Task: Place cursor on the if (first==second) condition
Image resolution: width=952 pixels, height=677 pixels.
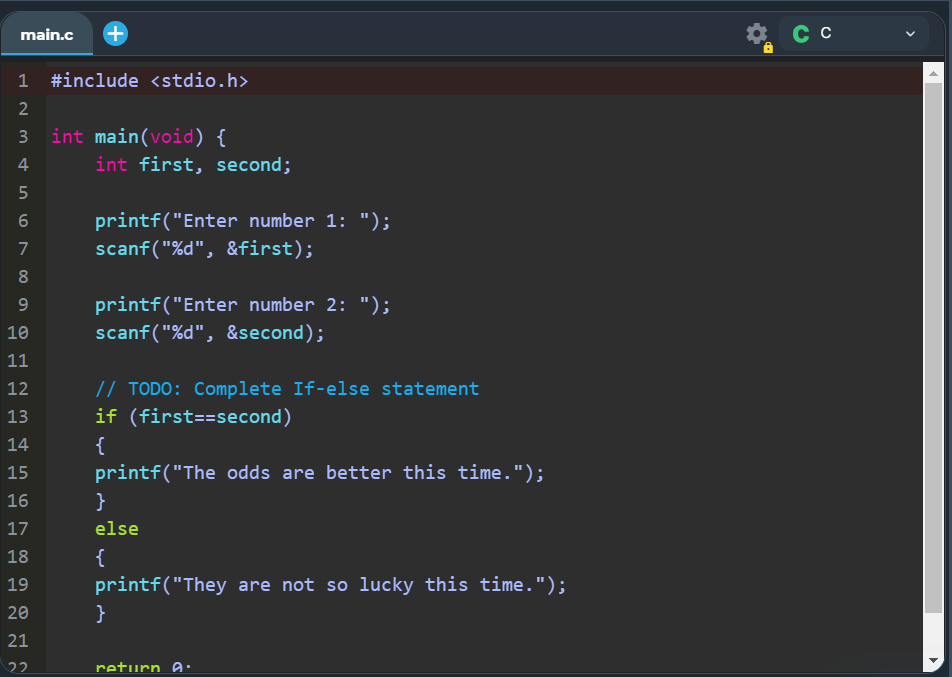Action: click(194, 417)
